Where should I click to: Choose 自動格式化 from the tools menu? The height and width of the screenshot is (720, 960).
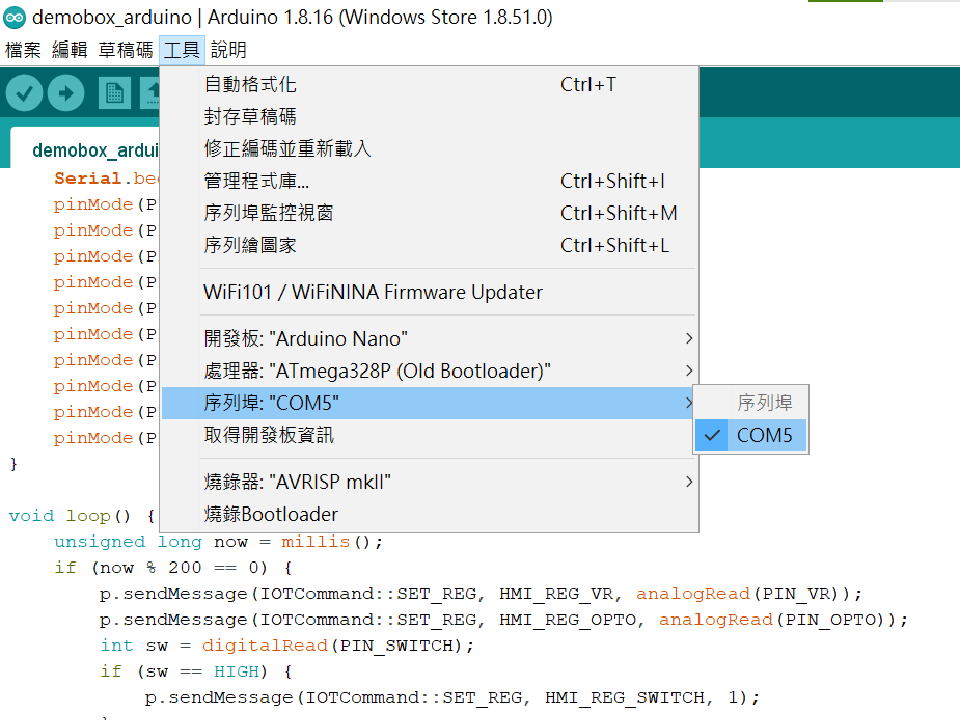pyautogui.click(x=250, y=85)
